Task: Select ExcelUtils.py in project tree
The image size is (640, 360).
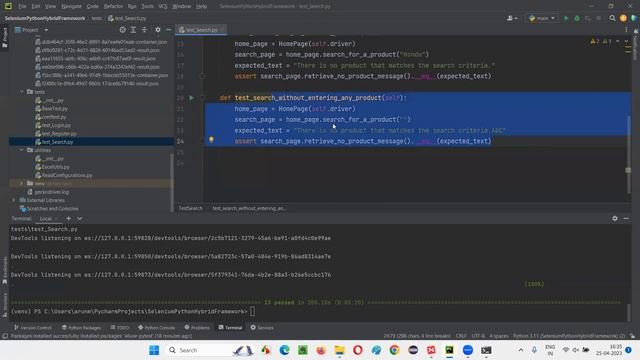Action: point(55,167)
